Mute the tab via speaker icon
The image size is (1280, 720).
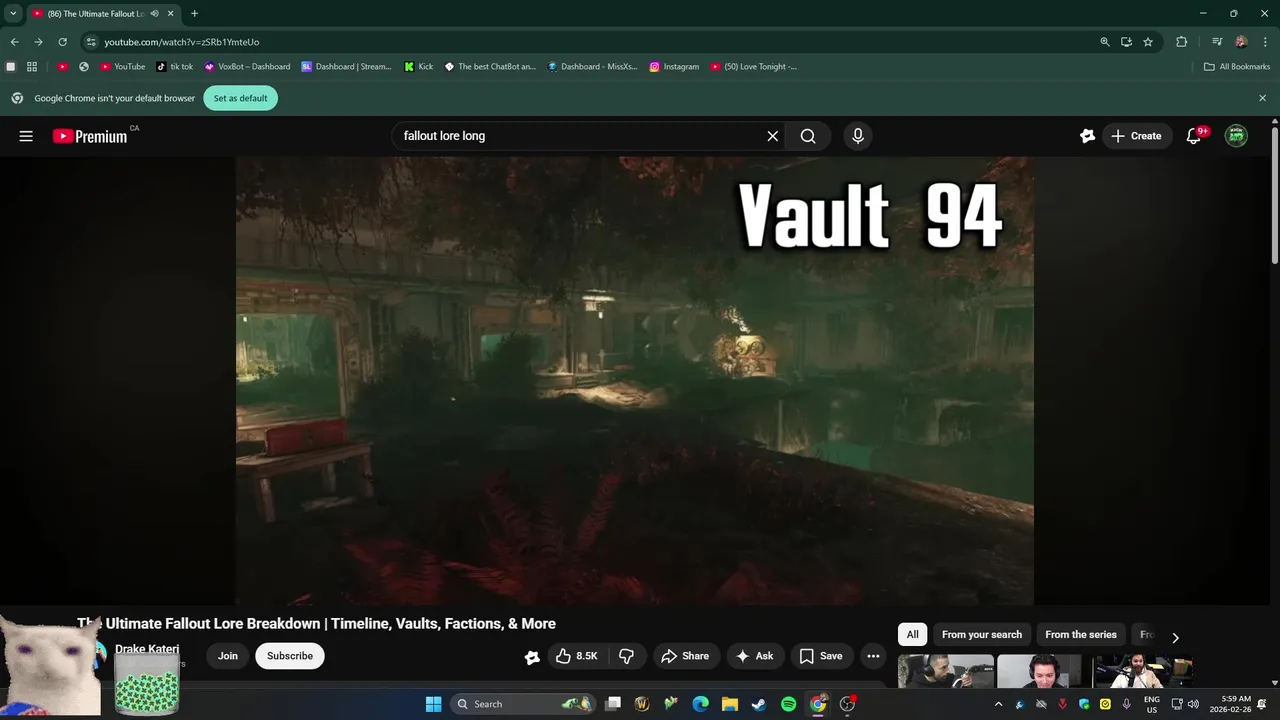[155, 14]
